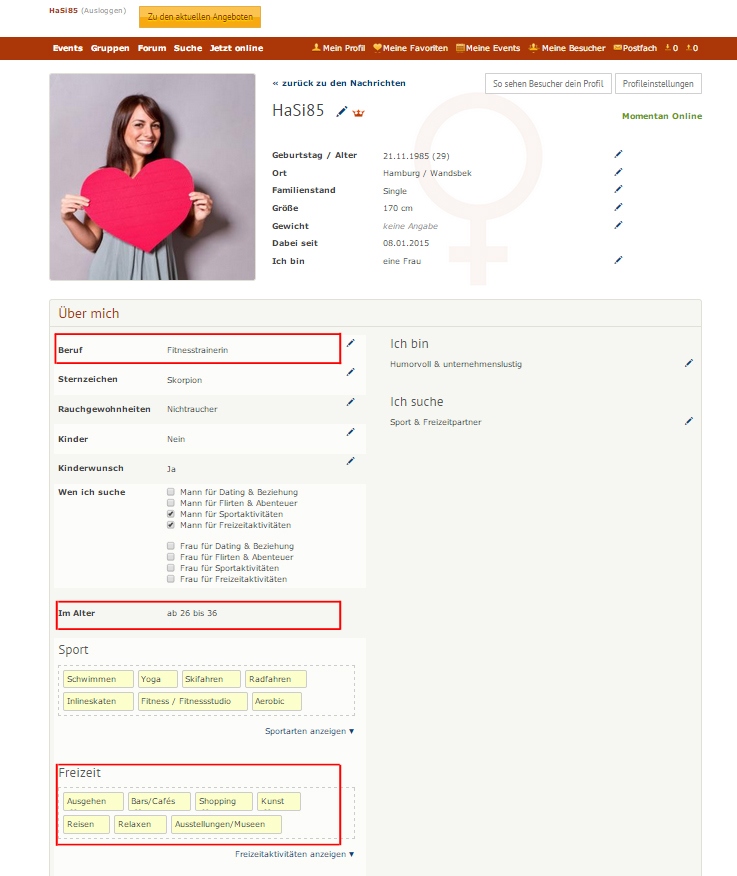Click zurück zu den Nachrichten link
This screenshot has height=876, width=737.
point(339,83)
